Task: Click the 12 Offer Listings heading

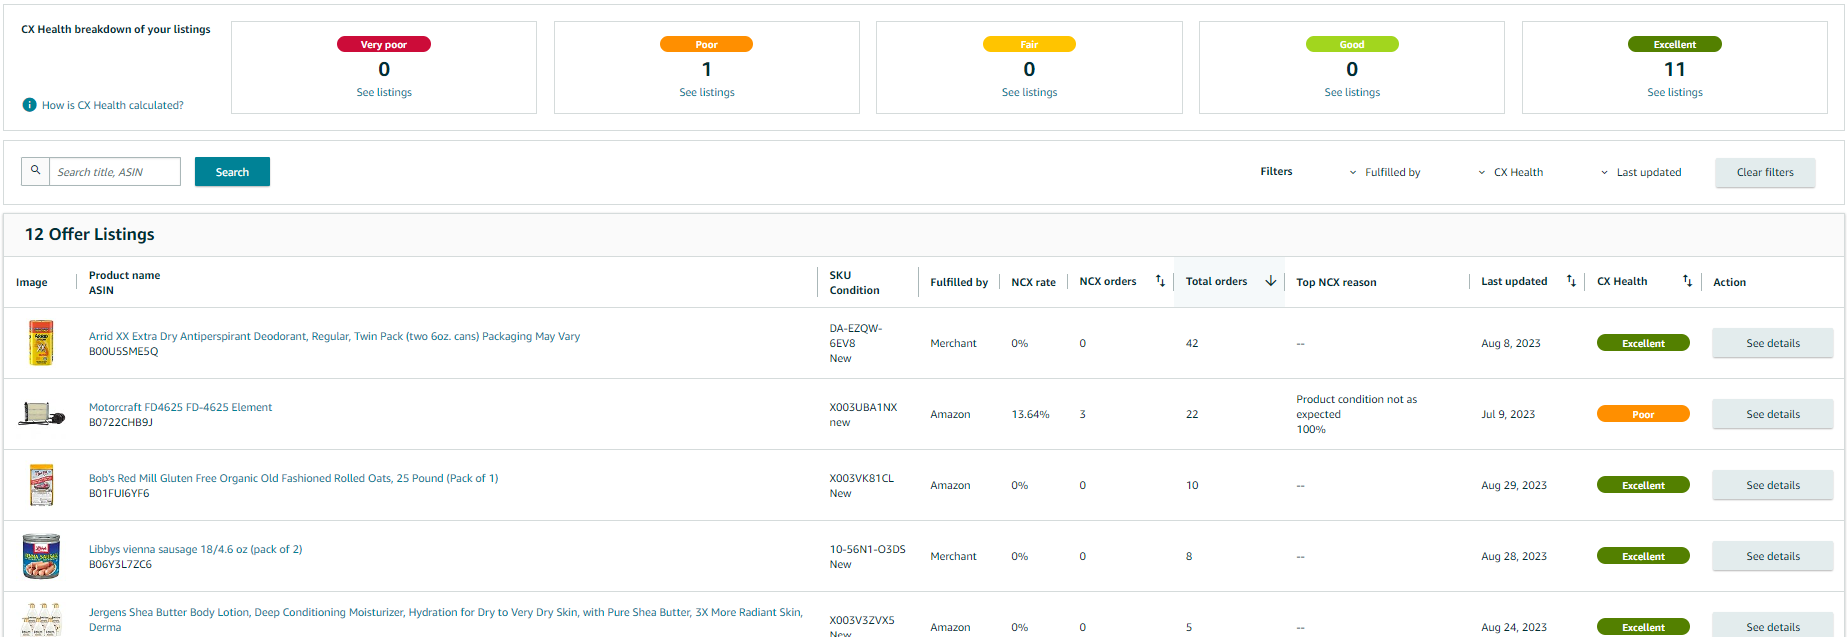Action: click(x=90, y=234)
